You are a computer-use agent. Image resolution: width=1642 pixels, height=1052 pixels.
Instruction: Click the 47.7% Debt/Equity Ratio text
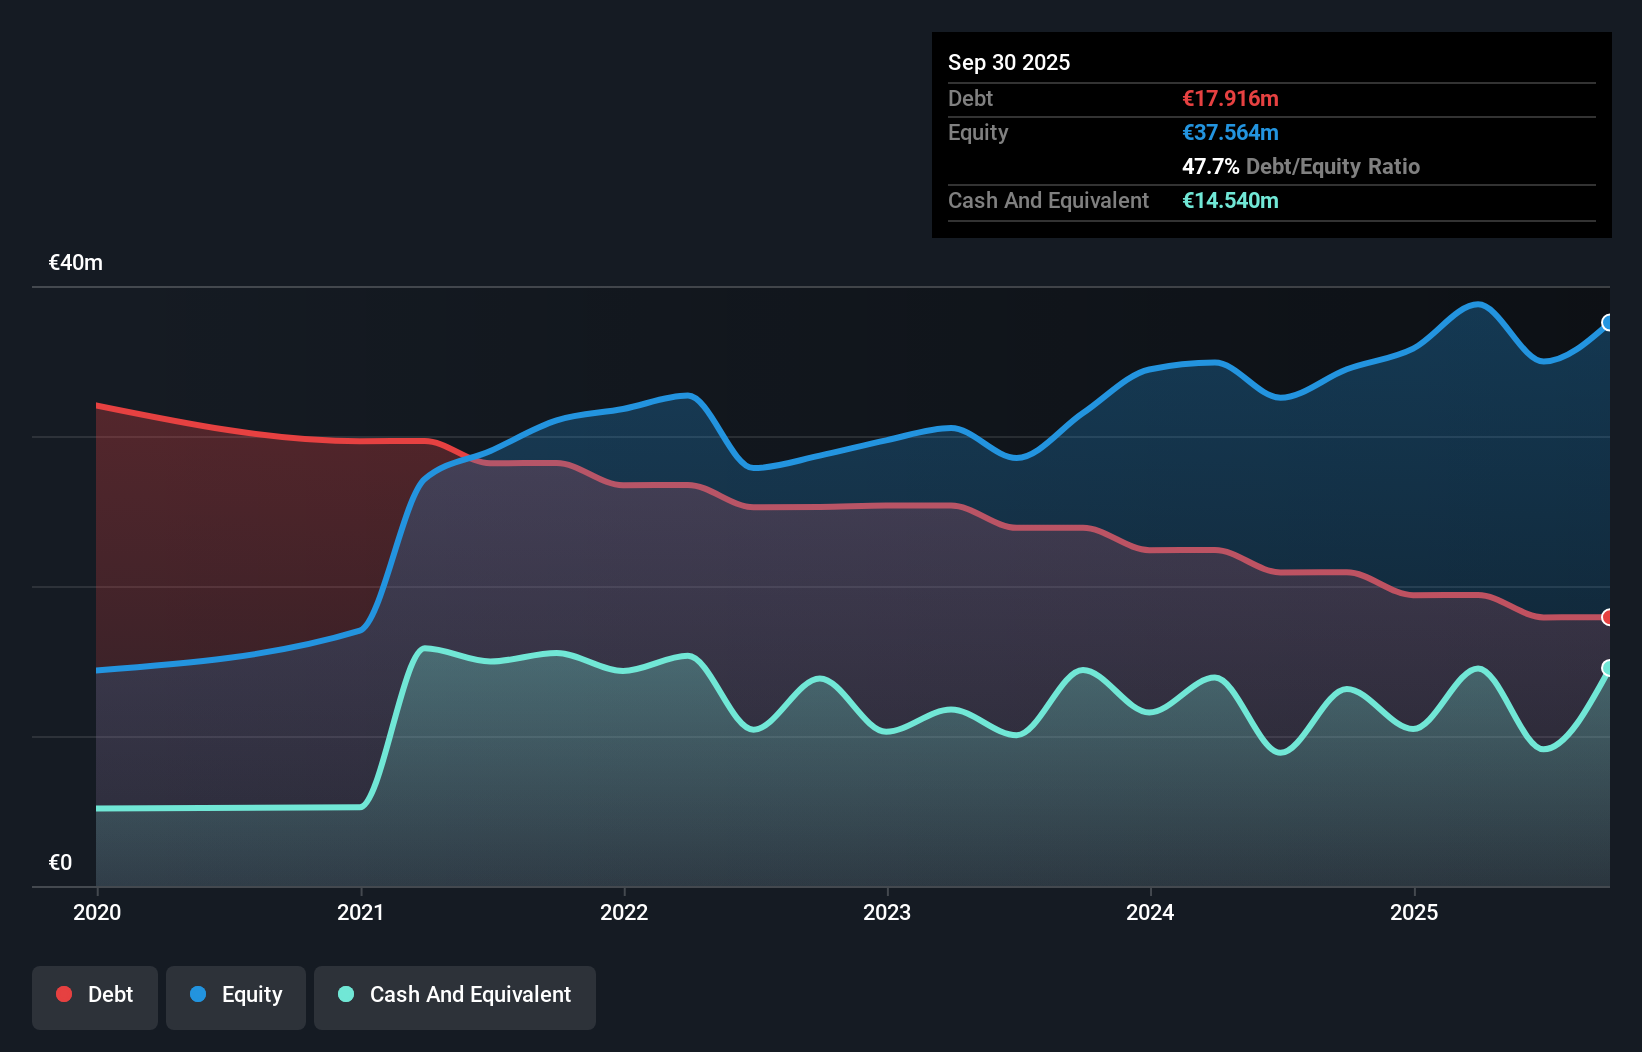(x=1301, y=166)
